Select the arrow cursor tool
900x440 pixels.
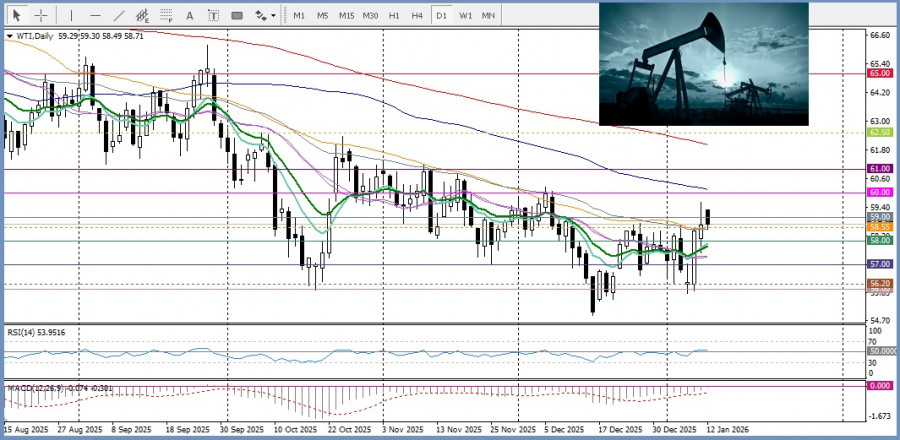[15, 15]
